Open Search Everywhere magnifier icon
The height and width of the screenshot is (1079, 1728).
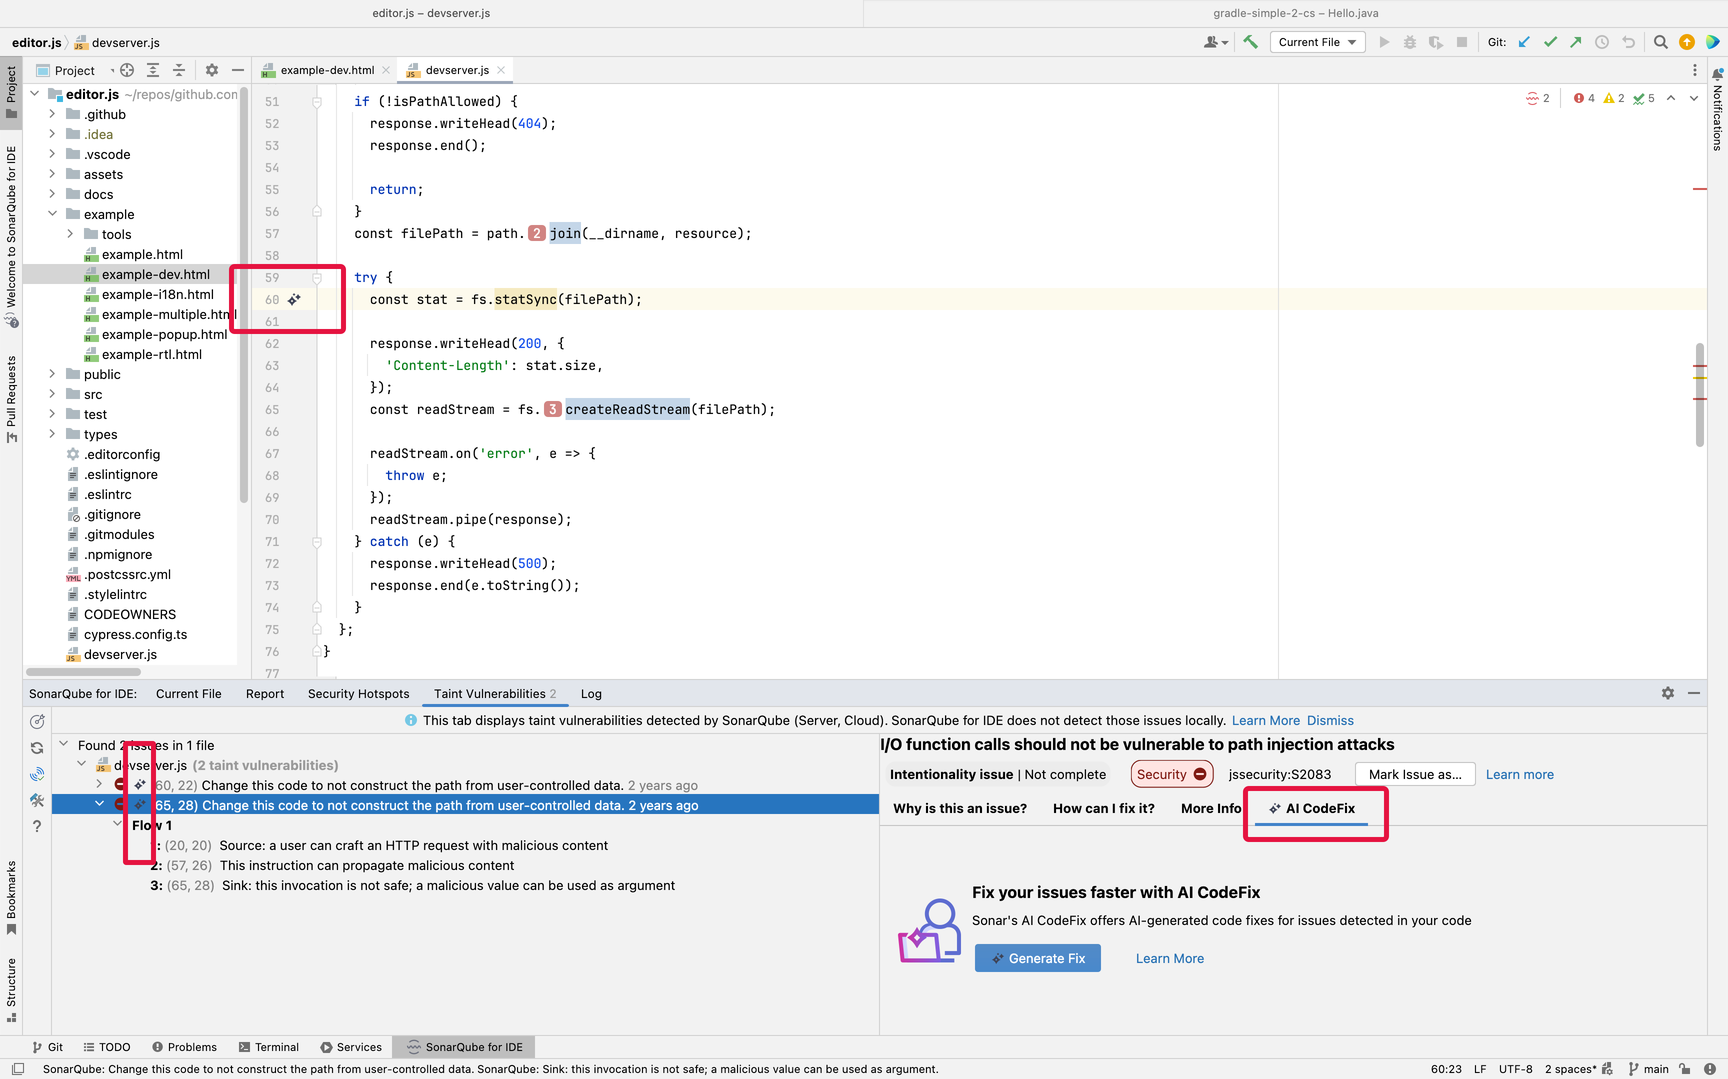click(1660, 42)
